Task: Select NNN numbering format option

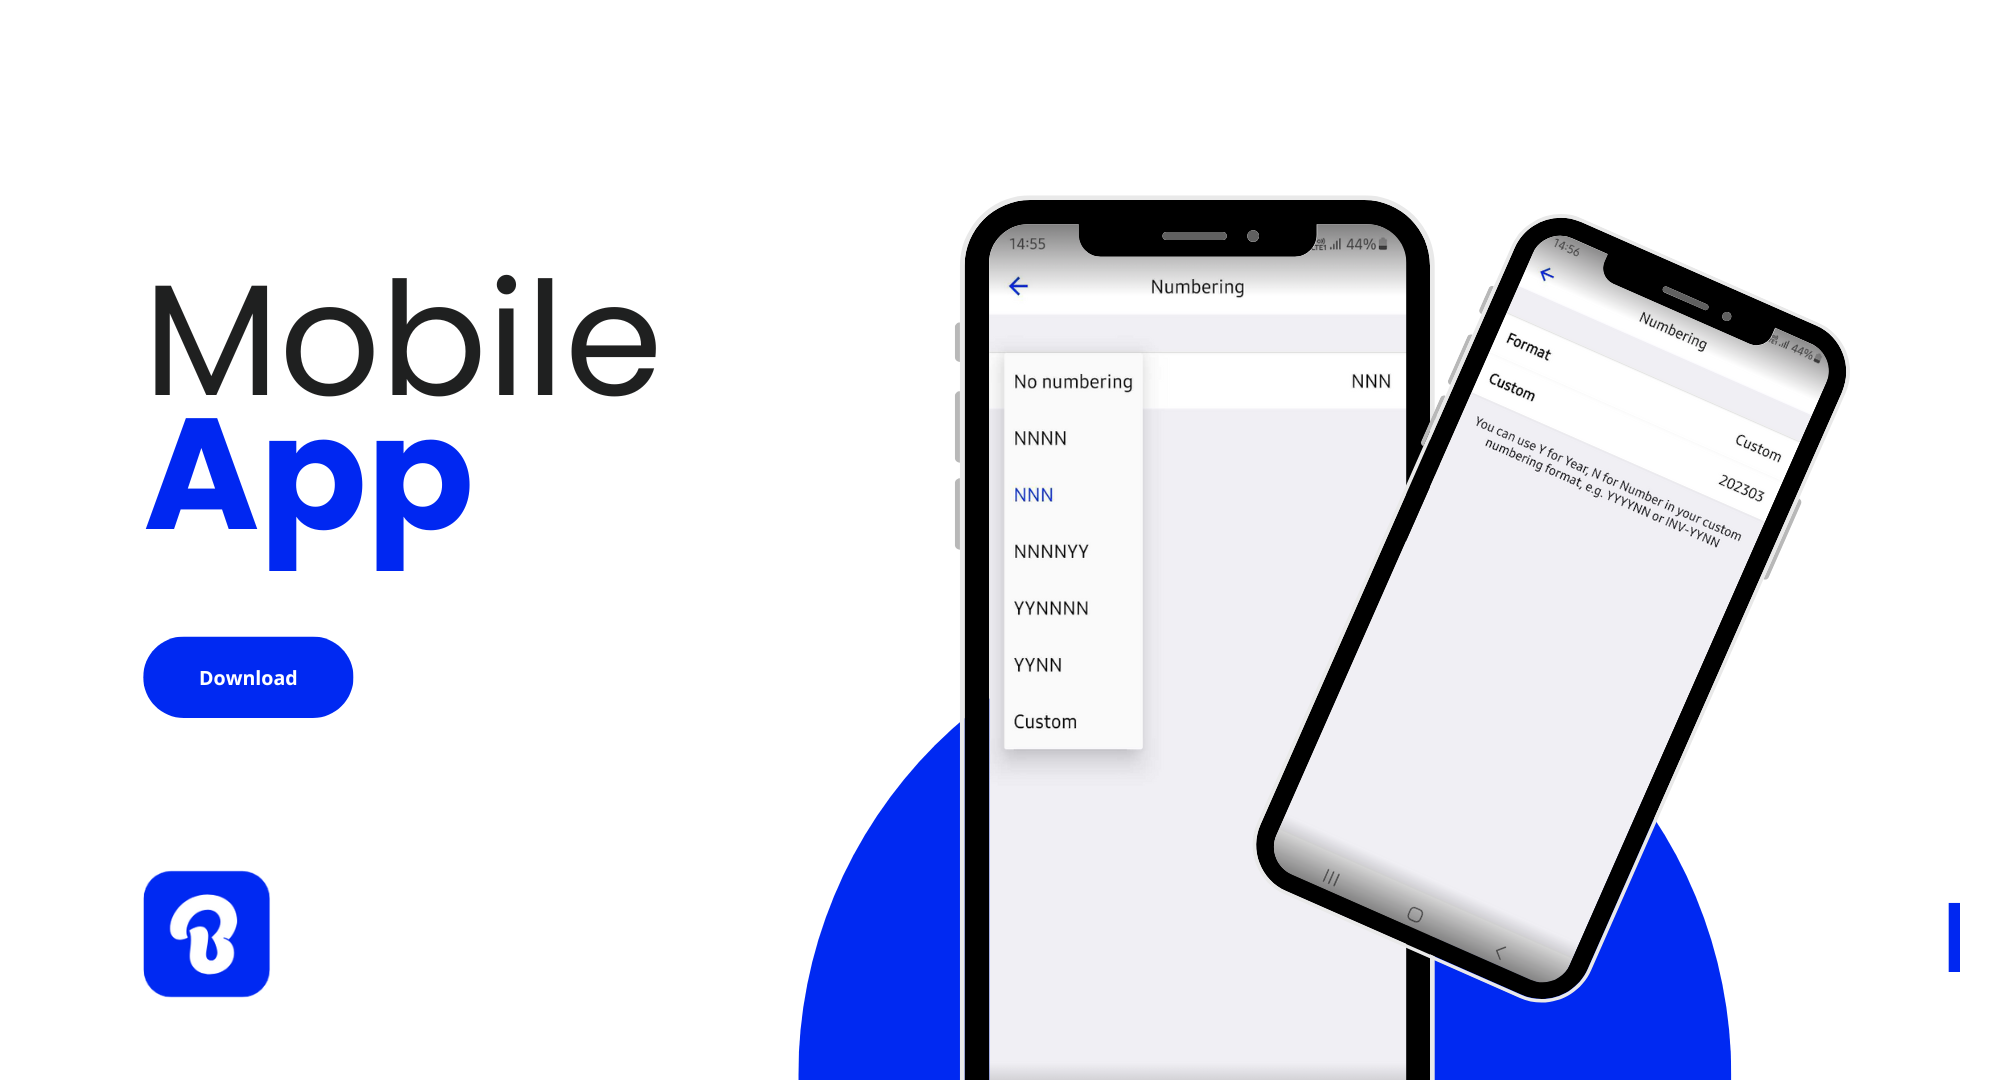Action: [1035, 493]
